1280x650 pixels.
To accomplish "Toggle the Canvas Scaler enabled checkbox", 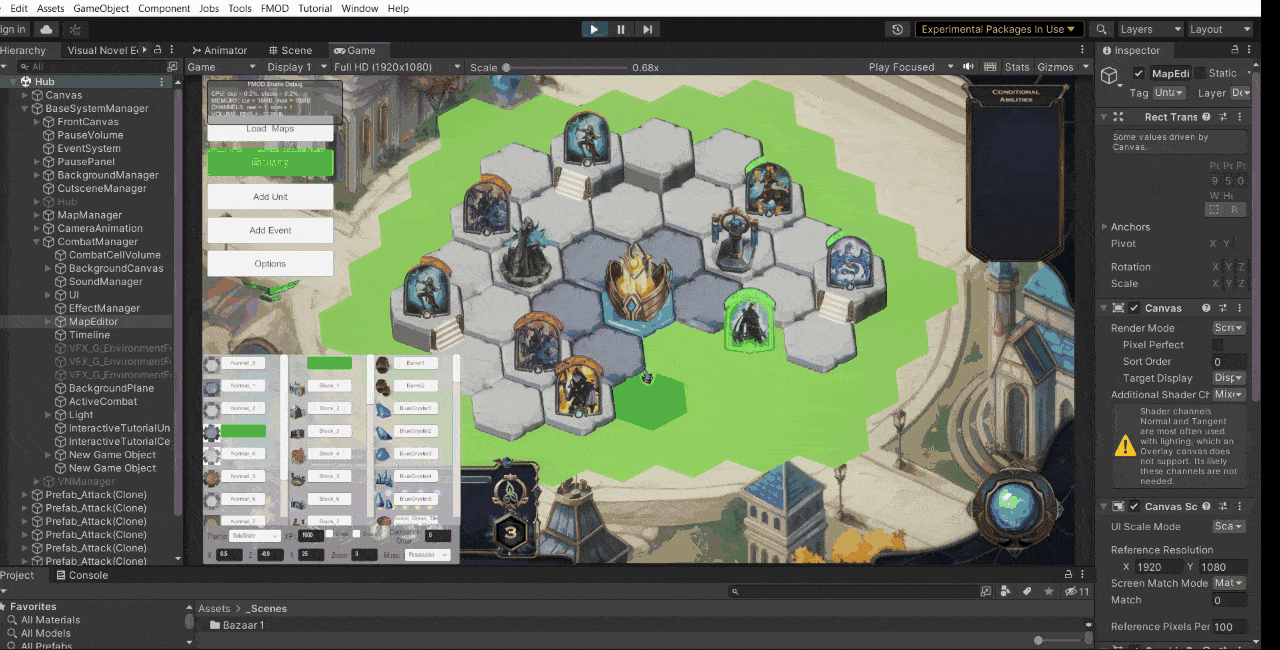I will 1134,506.
